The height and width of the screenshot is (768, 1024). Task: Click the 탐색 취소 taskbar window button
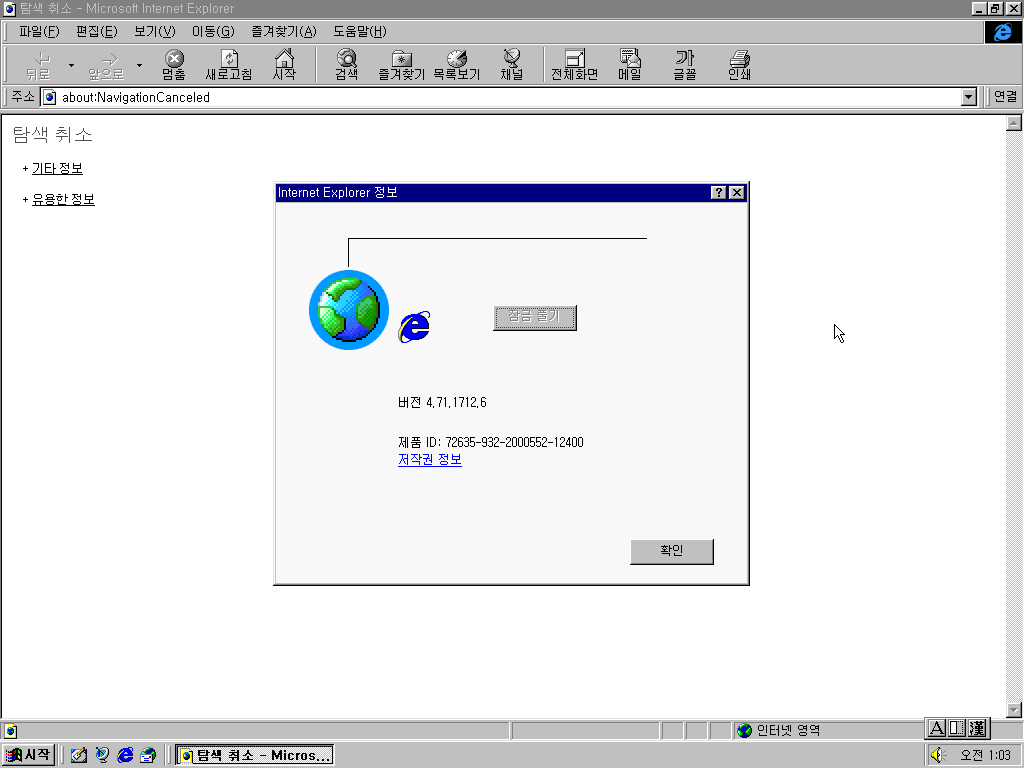[x=255, y=755]
